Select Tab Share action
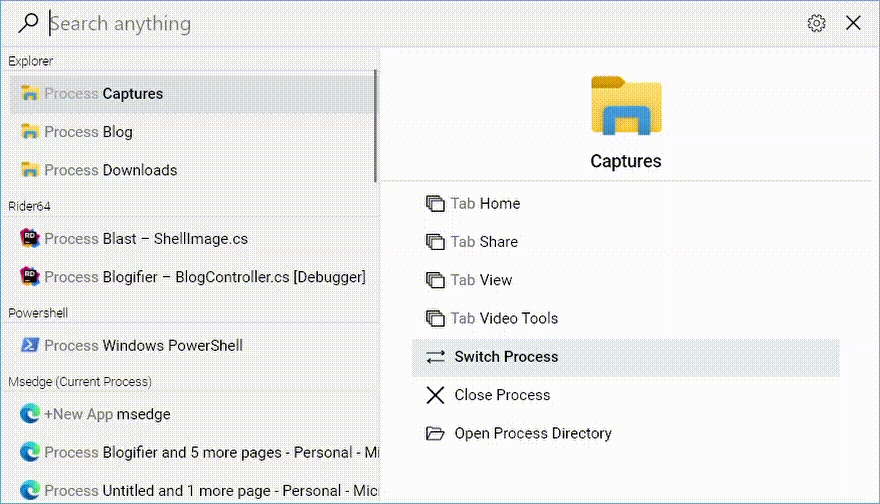 [x=626, y=242]
